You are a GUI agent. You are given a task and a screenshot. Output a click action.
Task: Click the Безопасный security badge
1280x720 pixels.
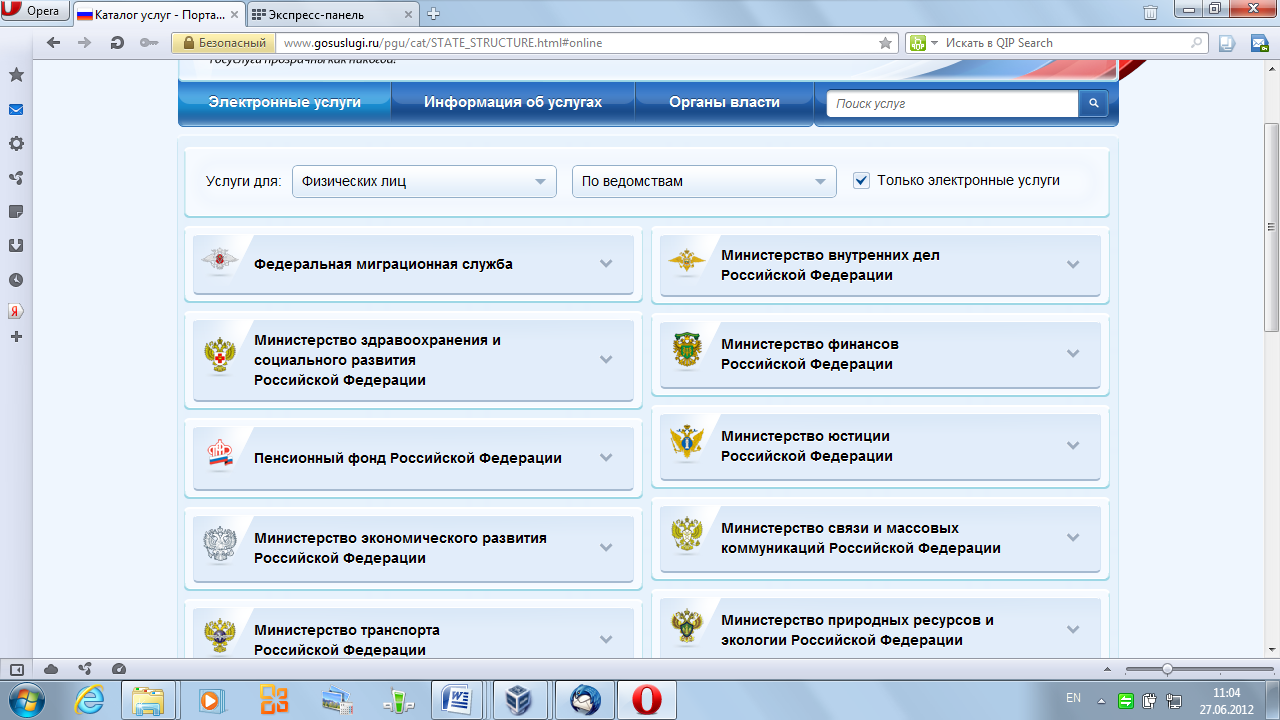click(225, 43)
